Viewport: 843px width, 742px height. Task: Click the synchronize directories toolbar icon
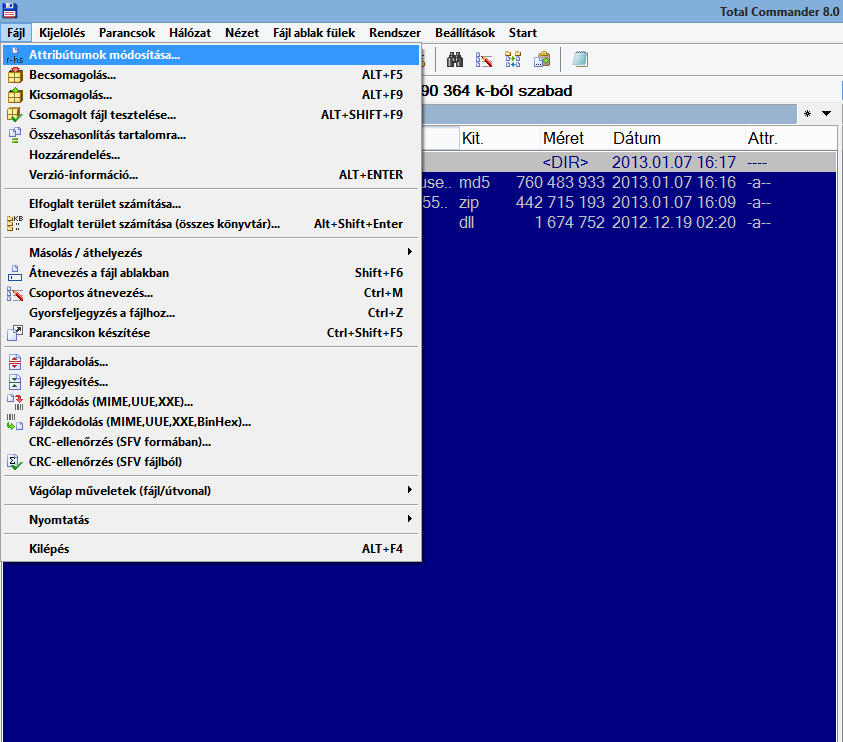(513, 59)
